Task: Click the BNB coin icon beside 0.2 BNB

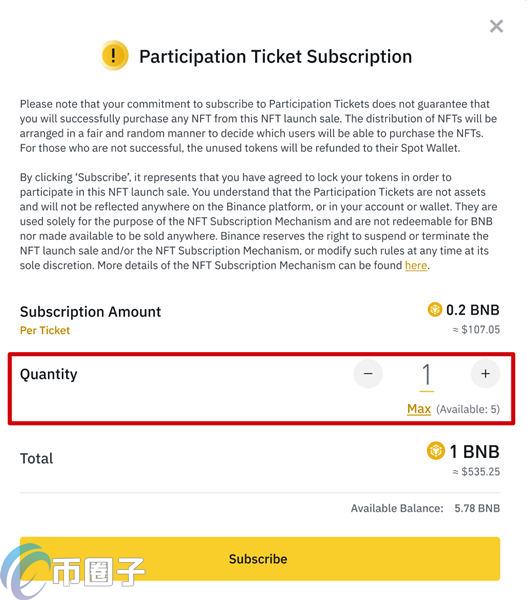Action: point(434,309)
